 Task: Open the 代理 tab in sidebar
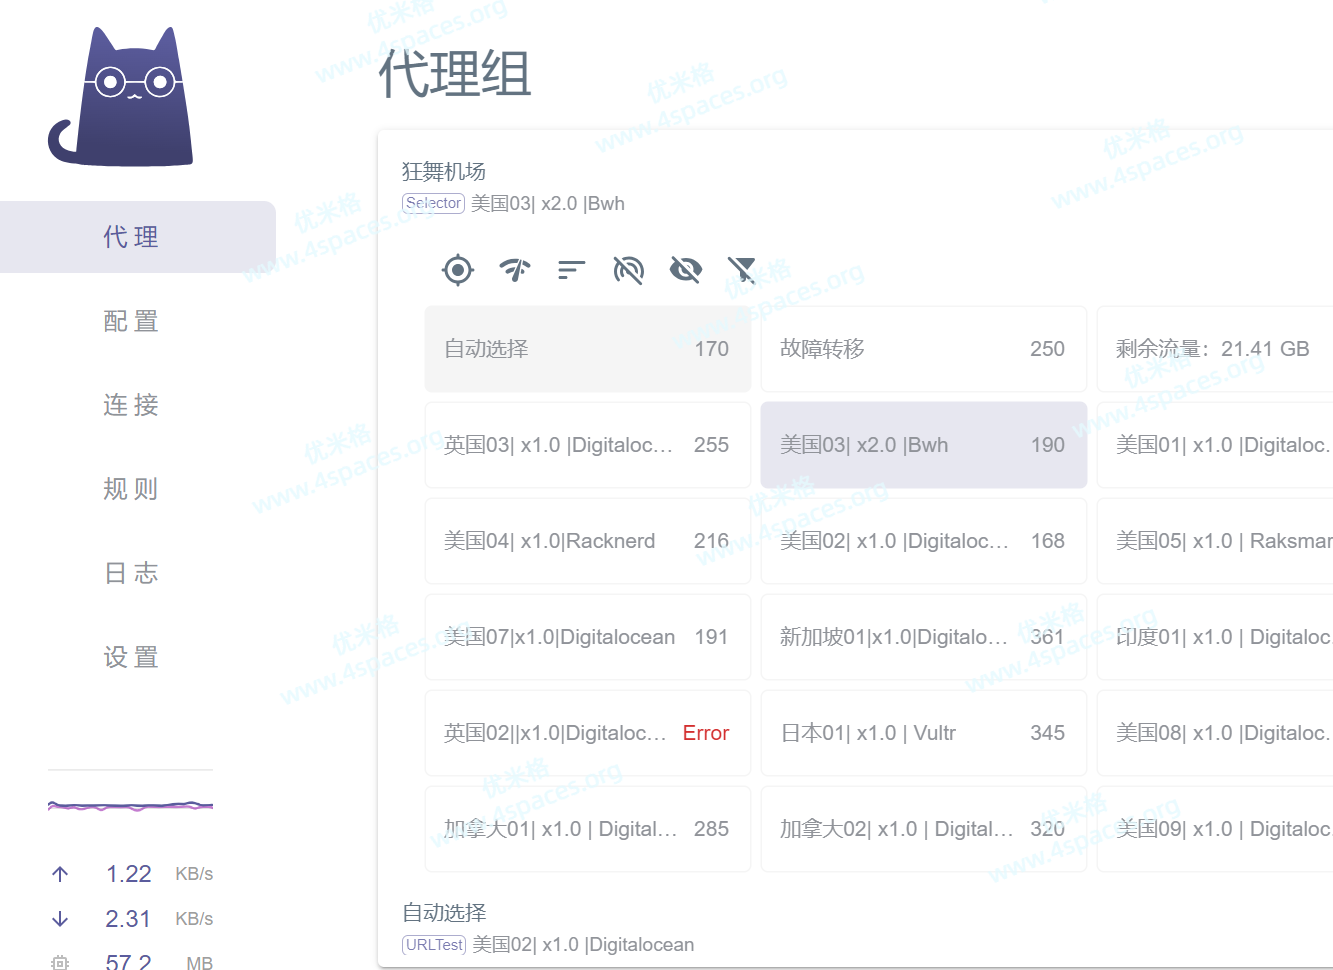pos(131,237)
